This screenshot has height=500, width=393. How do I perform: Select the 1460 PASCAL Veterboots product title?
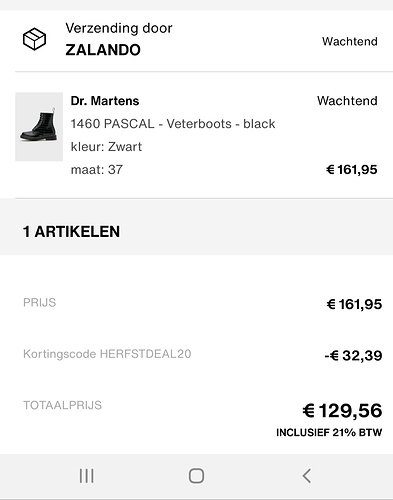coord(173,124)
